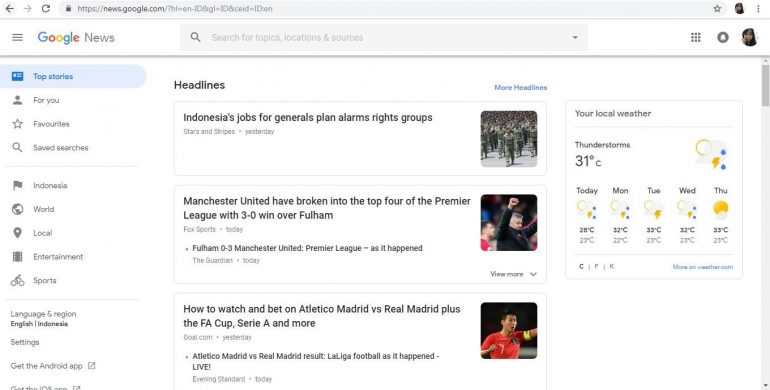Click the Google News logo
This screenshot has width=770, height=390.
[x=76, y=38]
